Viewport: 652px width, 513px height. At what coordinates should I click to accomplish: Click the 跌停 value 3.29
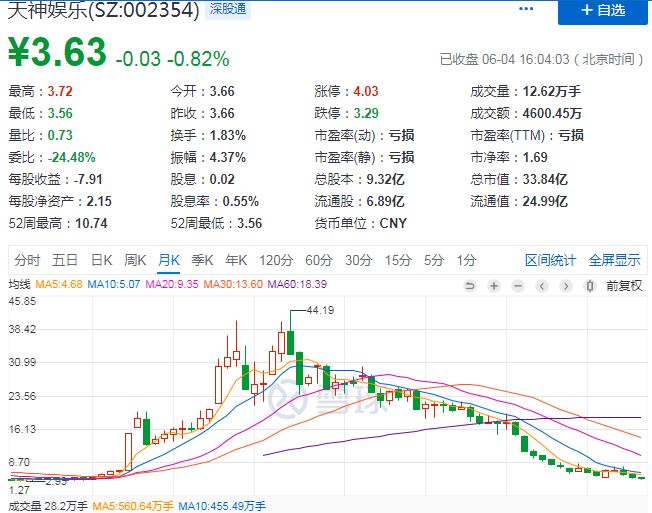point(366,113)
